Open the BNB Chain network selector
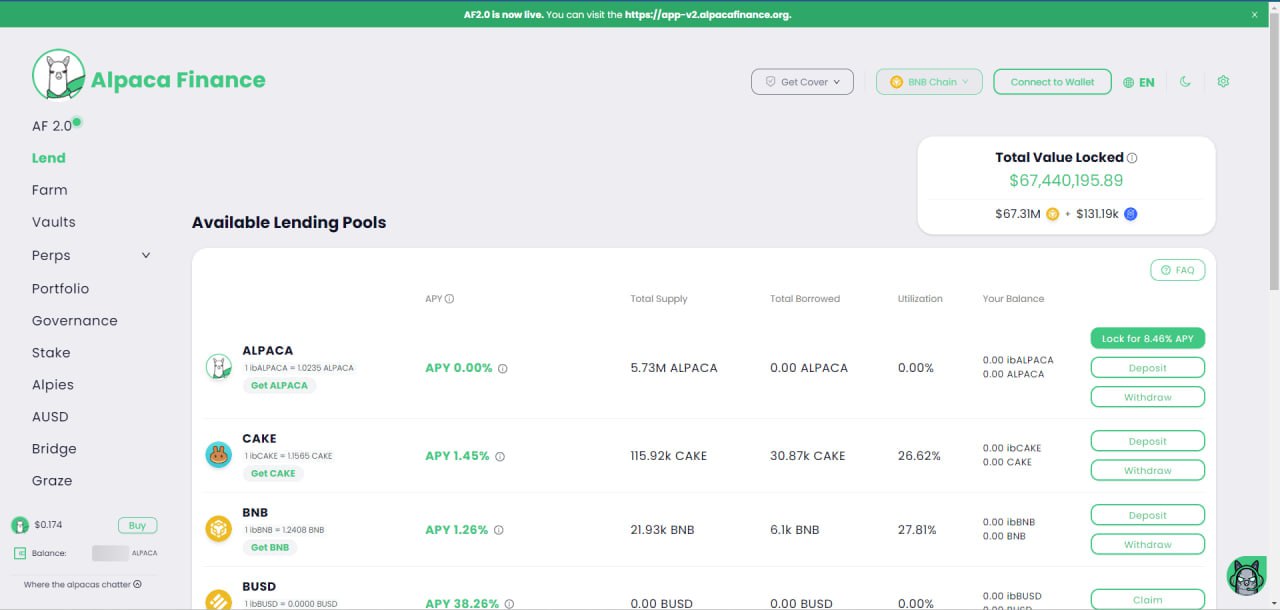 [929, 82]
